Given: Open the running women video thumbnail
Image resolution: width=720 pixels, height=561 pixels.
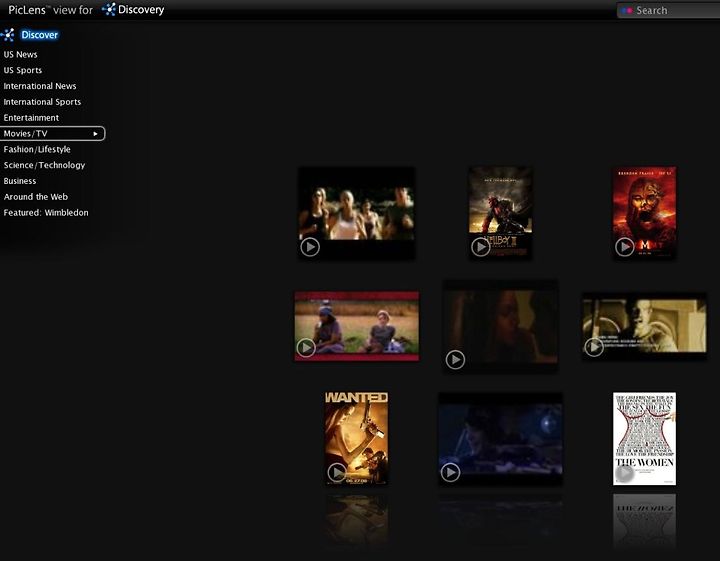Looking at the screenshot, I should [357, 213].
